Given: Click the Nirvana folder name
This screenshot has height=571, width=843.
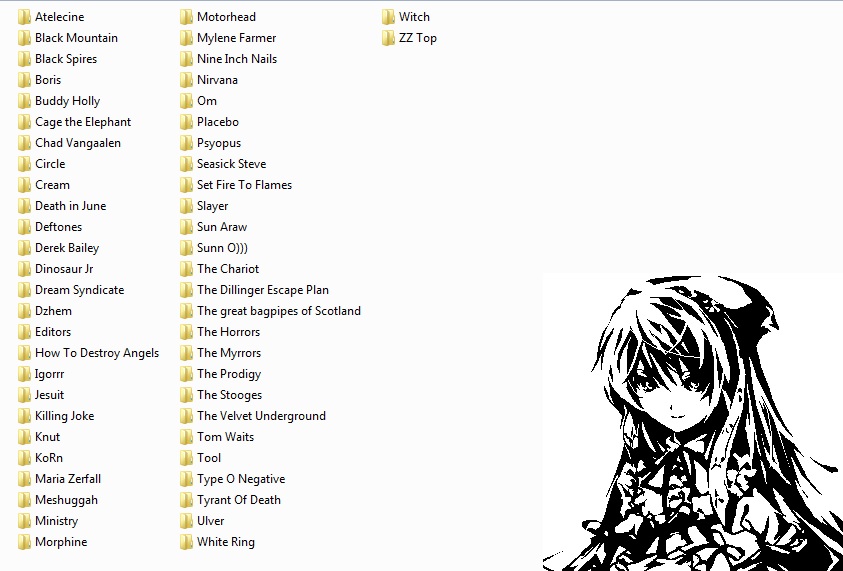Looking at the screenshot, I should pos(217,80).
